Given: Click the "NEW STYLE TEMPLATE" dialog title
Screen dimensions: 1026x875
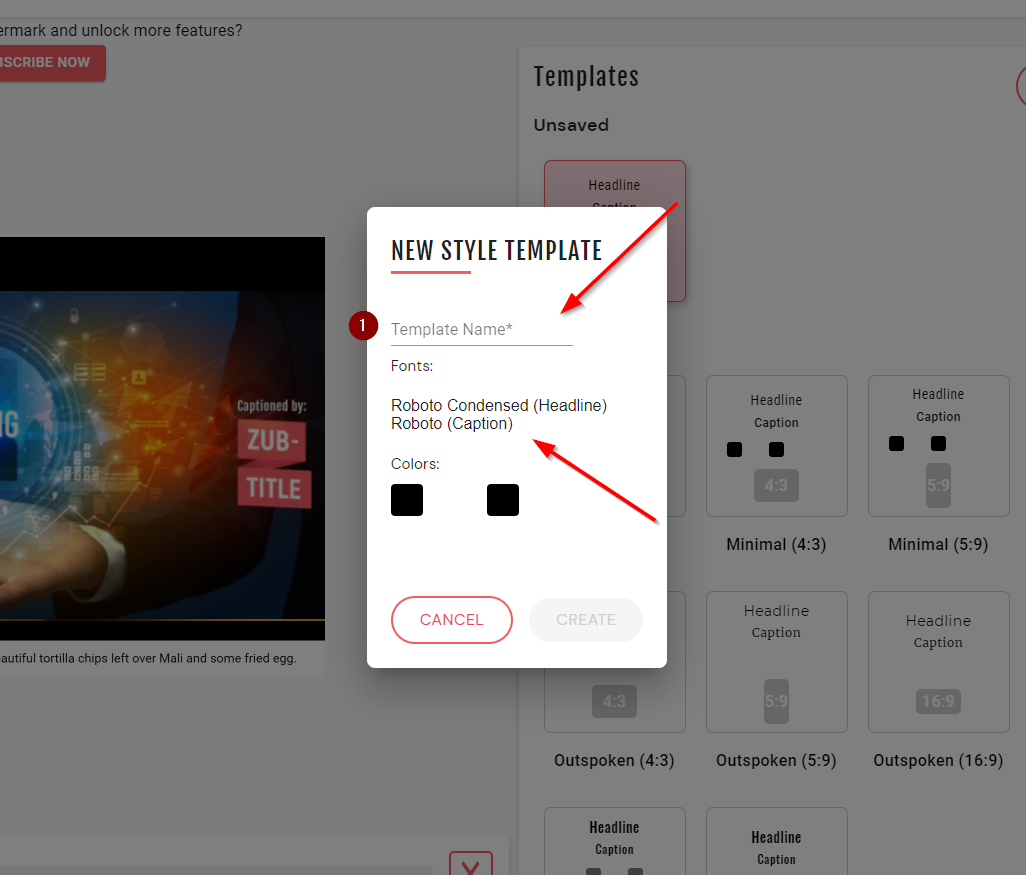Looking at the screenshot, I should tap(497, 251).
